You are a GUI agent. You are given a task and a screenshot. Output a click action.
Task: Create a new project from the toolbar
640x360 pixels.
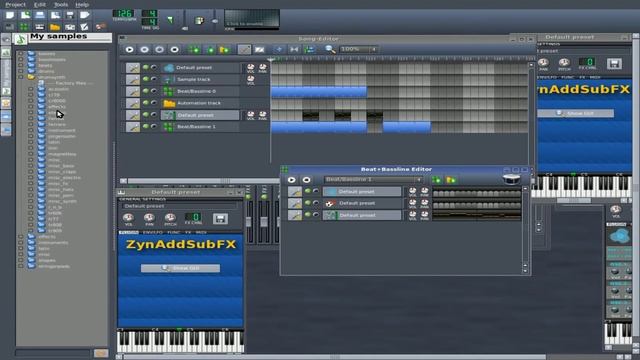coord(10,15)
